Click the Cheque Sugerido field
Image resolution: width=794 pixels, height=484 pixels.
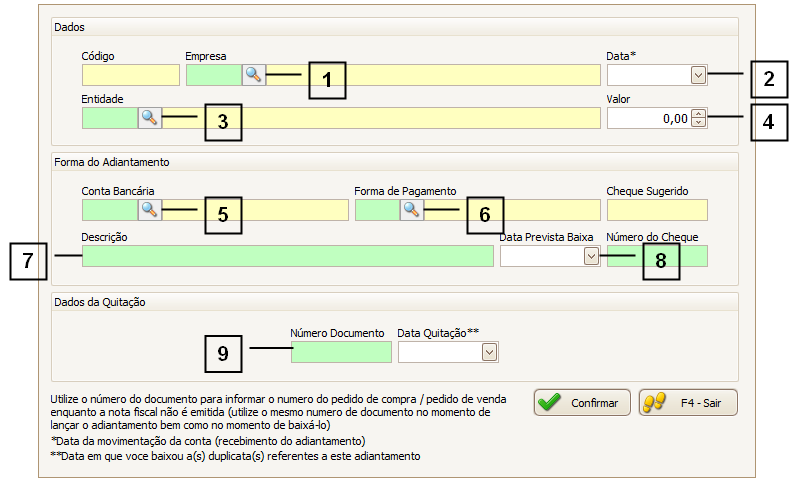(656, 210)
